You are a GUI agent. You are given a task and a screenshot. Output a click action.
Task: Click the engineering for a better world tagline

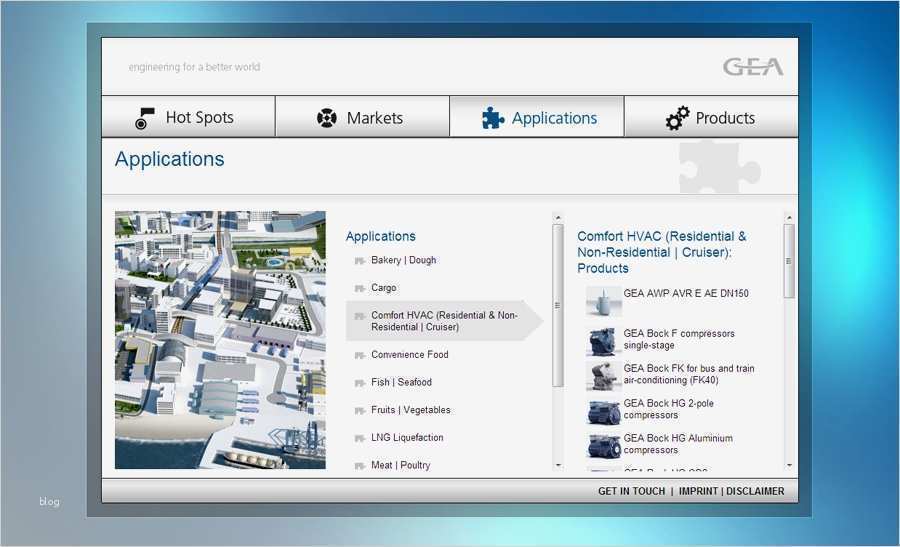point(194,67)
